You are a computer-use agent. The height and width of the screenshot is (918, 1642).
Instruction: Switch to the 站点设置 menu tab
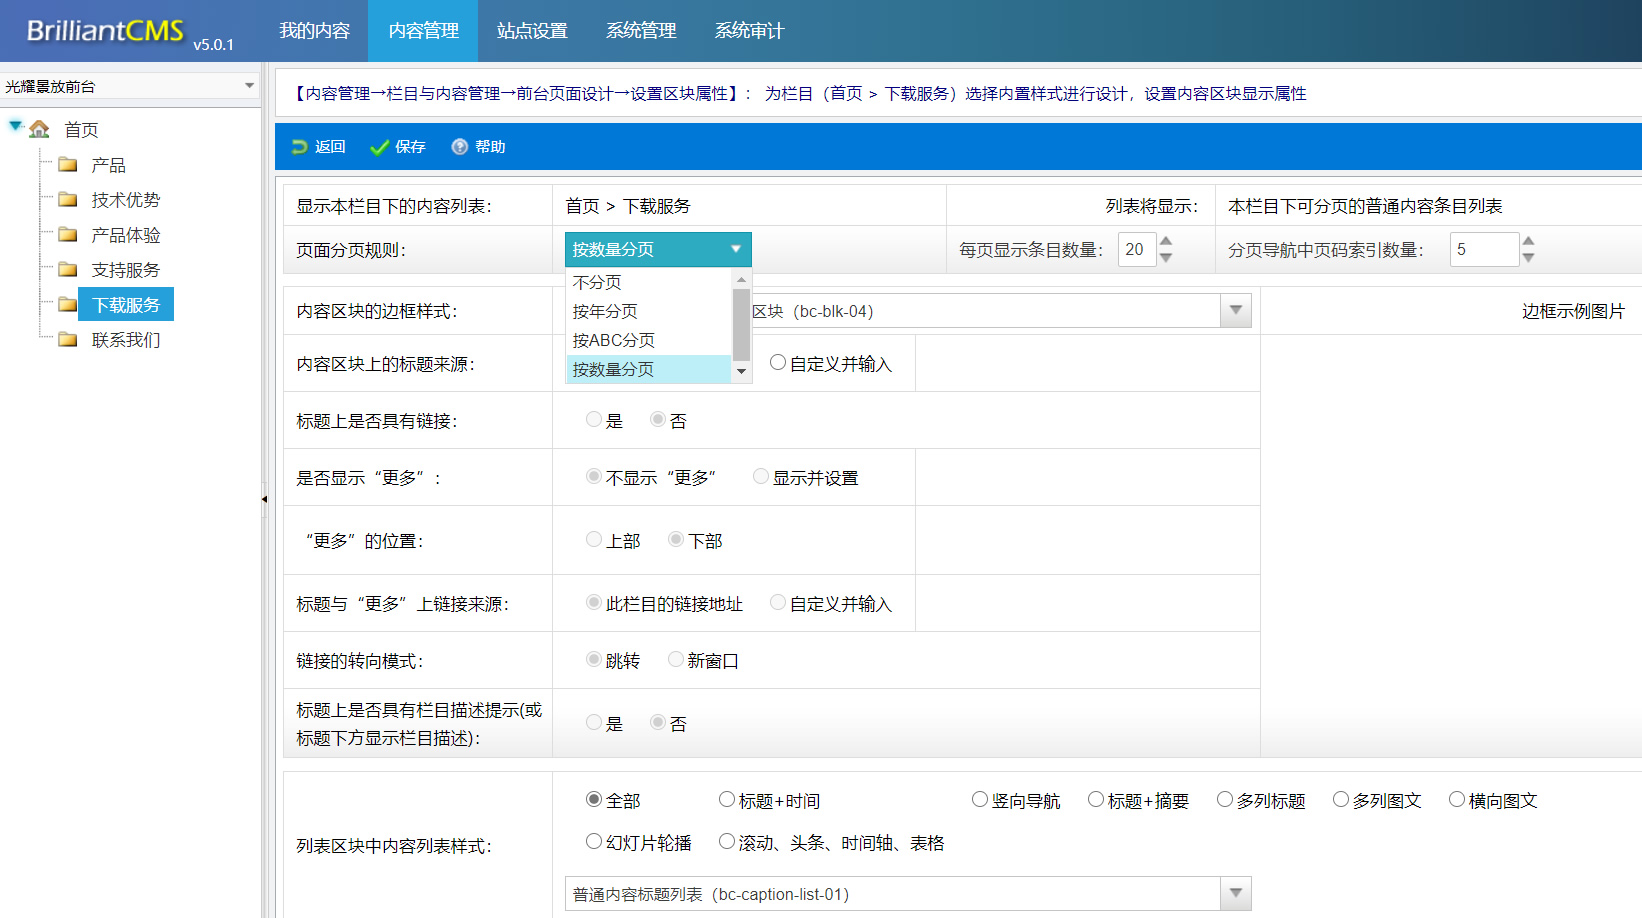[x=532, y=31]
